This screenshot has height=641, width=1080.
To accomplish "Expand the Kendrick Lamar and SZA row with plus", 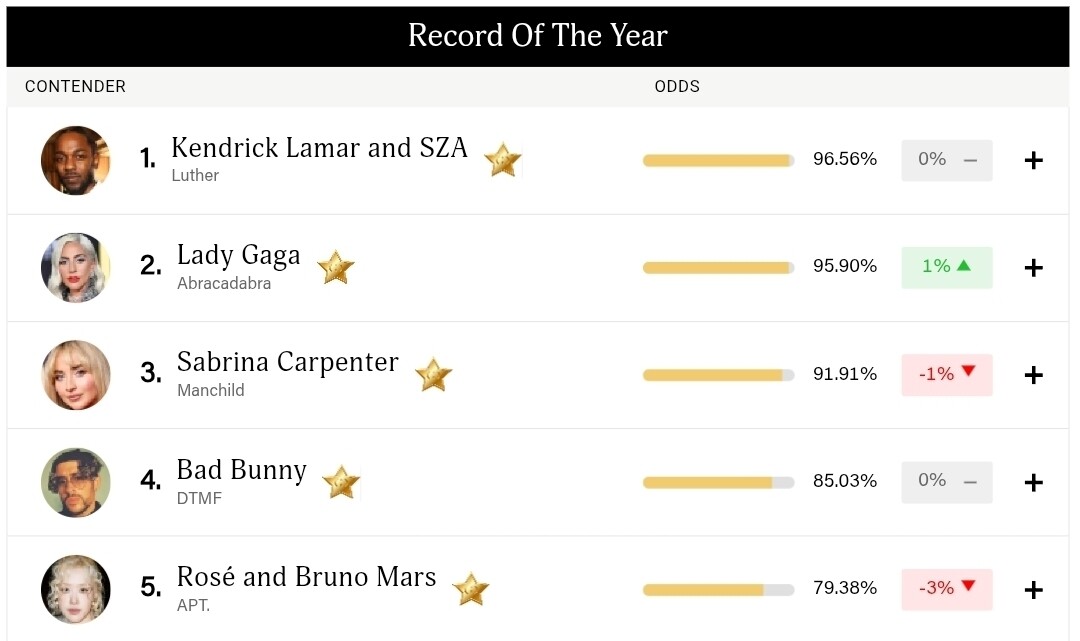I will pyautogui.click(x=1034, y=160).
